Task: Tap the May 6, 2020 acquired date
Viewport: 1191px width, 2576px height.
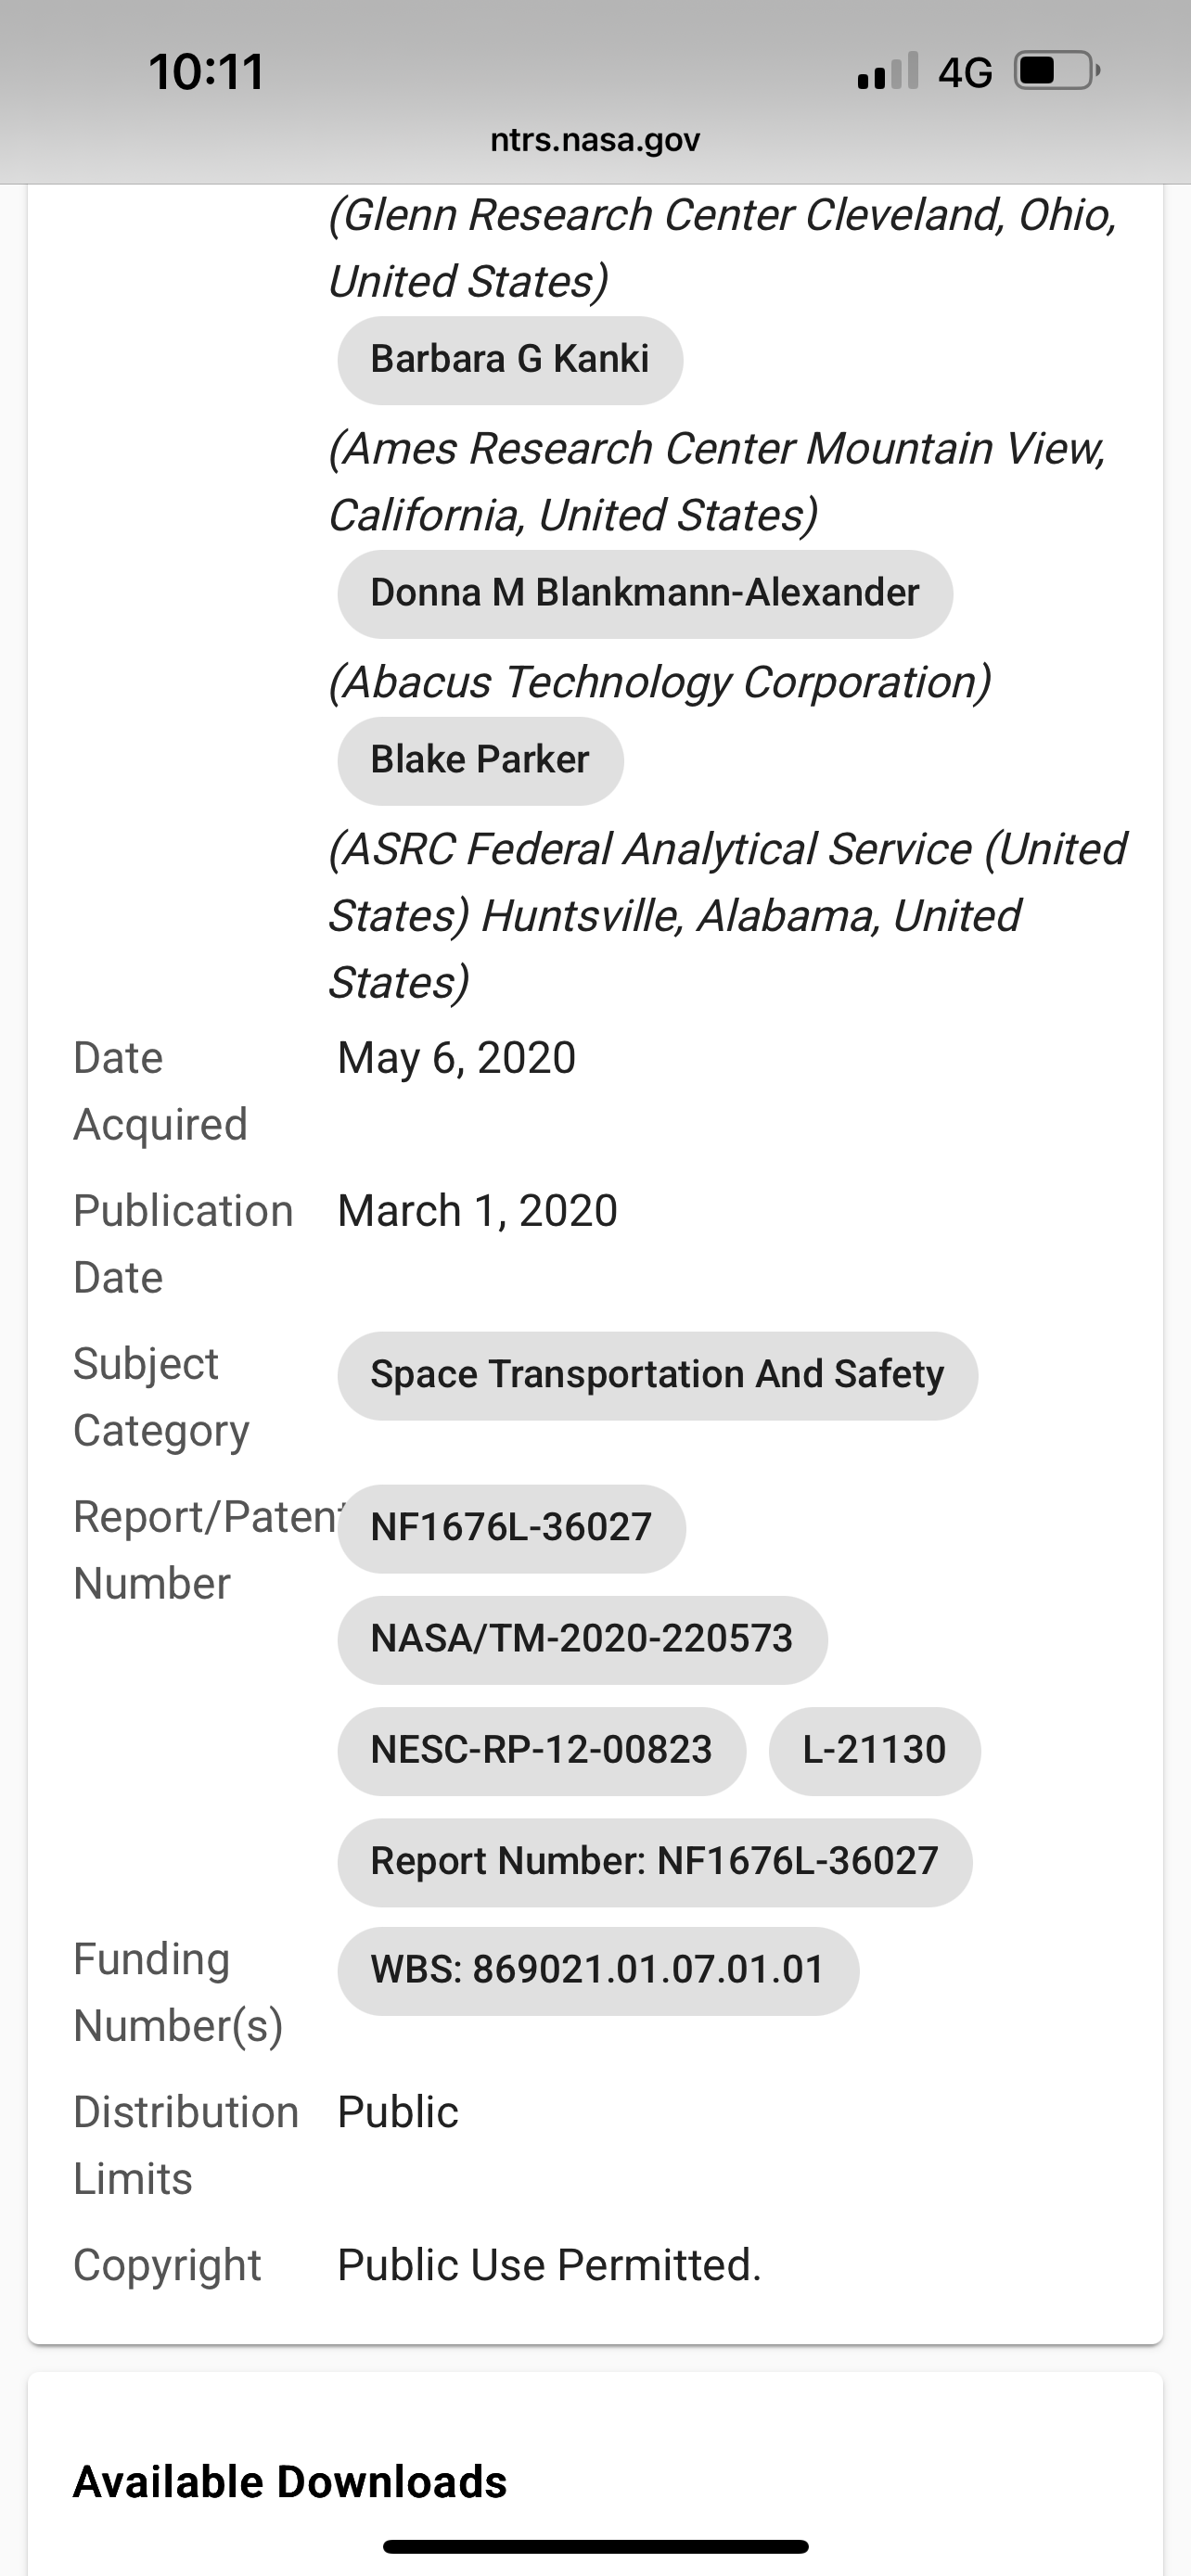Action: [457, 1058]
